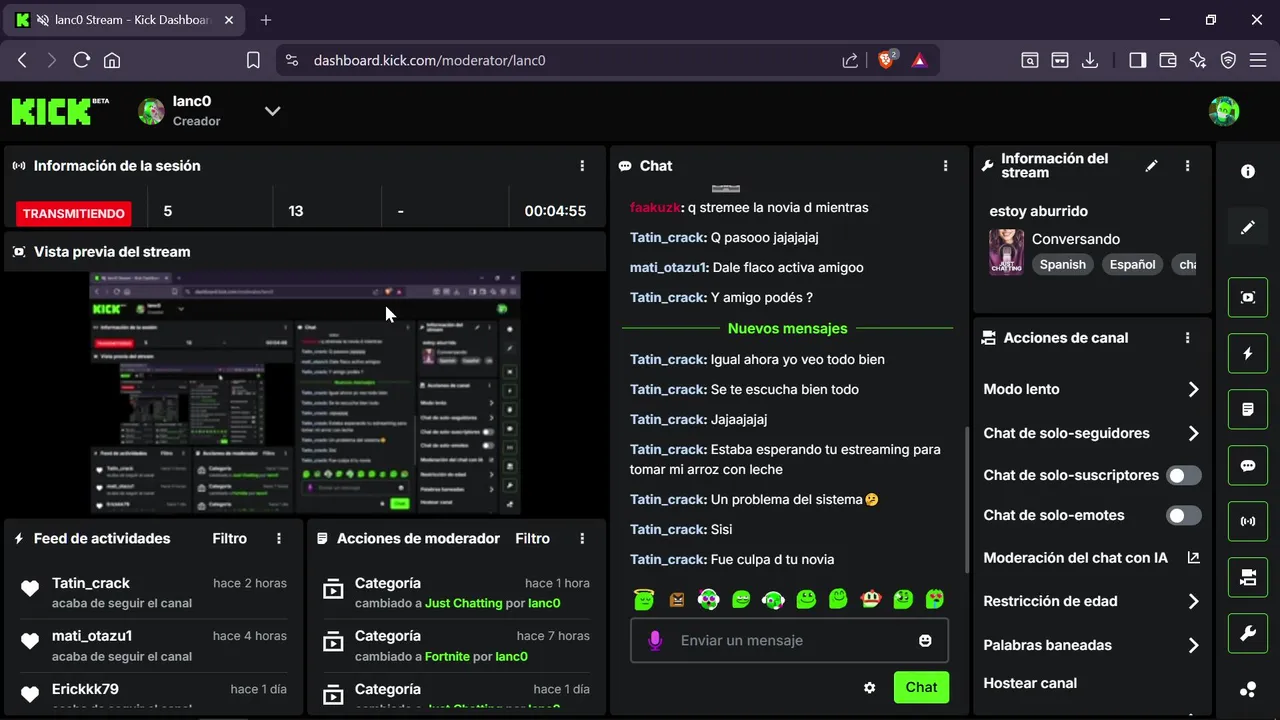The width and height of the screenshot is (1280, 720).
Task: Reload the page
Action: (x=82, y=60)
